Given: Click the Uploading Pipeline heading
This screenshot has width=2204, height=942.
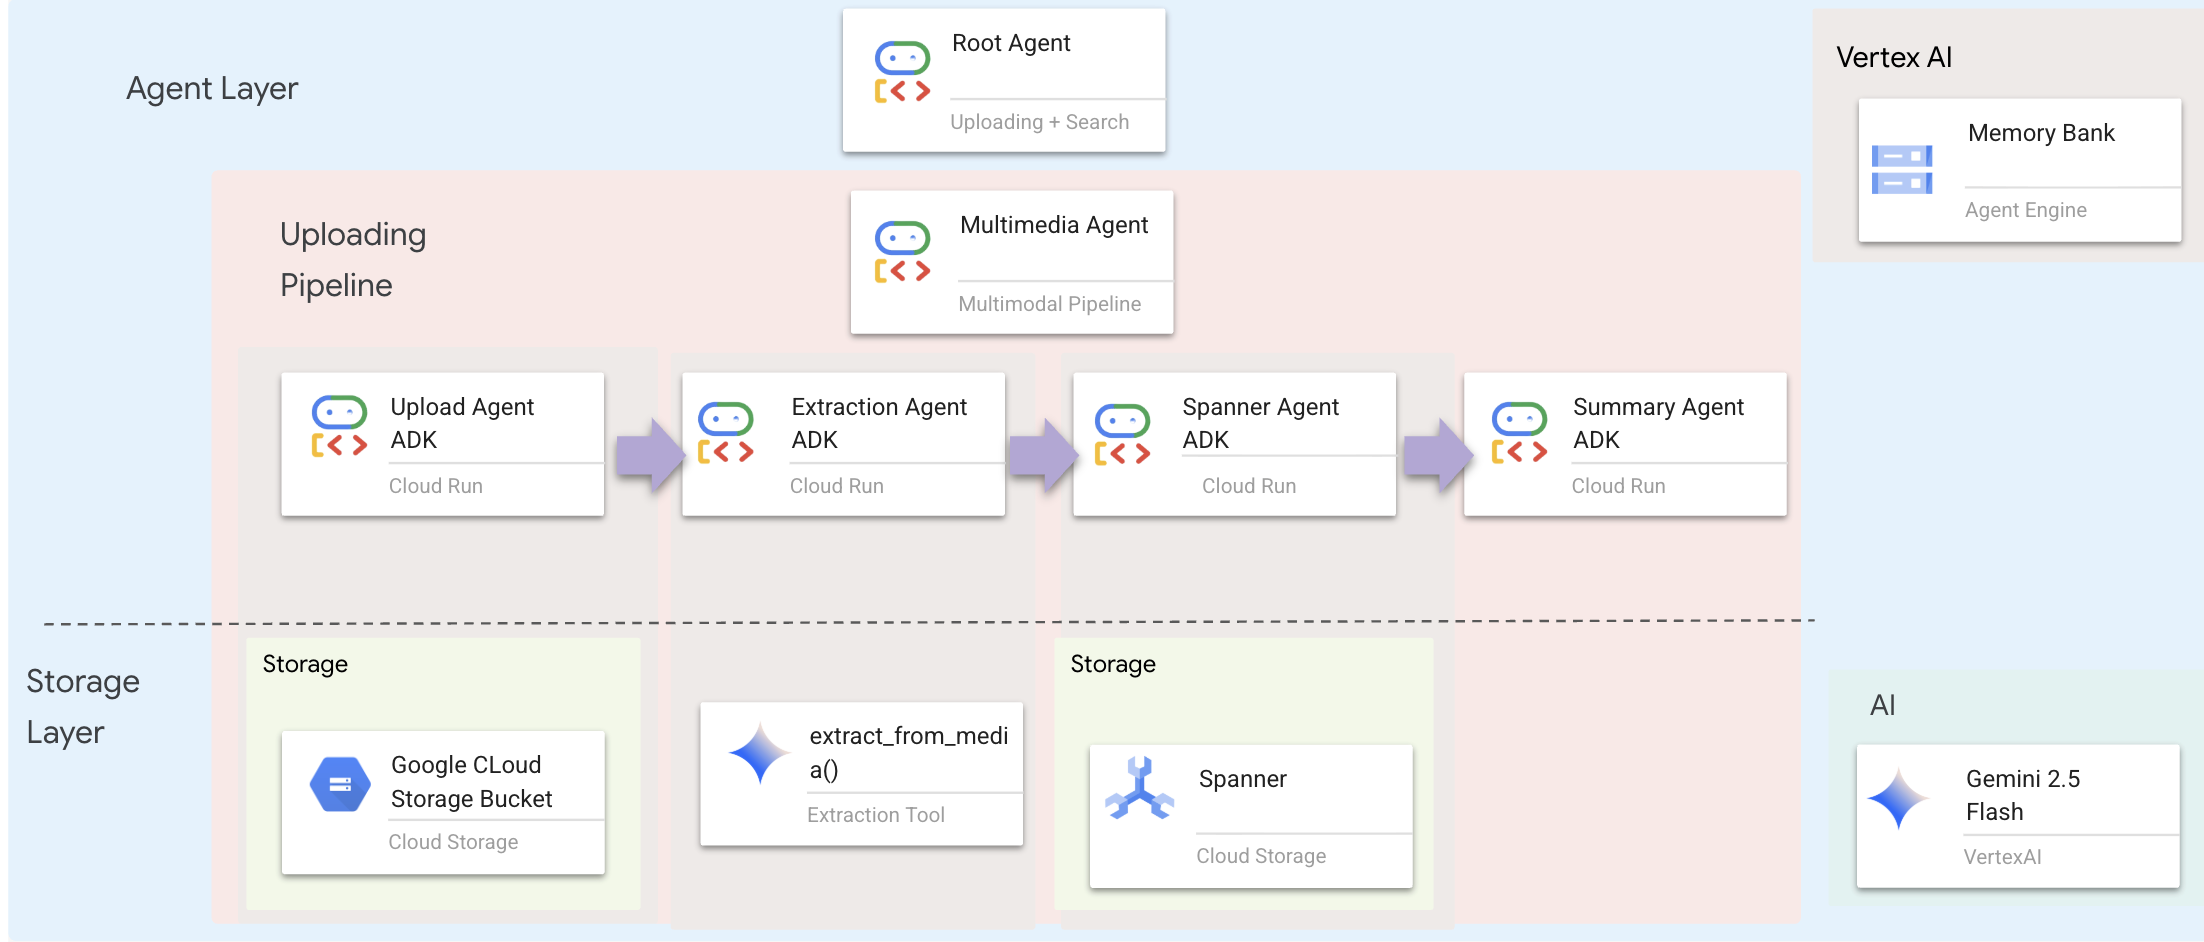Looking at the screenshot, I should click(352, 260).
